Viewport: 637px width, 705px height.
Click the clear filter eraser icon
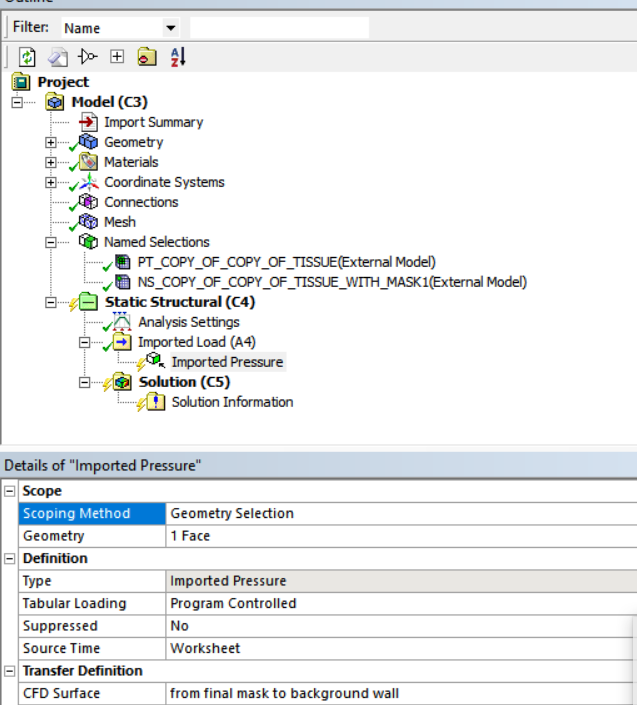(57, 57)
